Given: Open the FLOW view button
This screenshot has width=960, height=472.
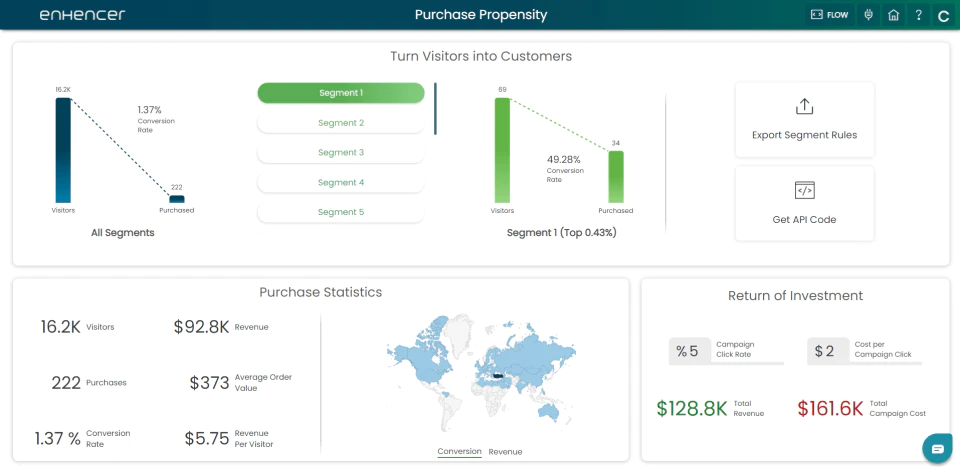Looking at the screenshot, I should coord(830,15).
